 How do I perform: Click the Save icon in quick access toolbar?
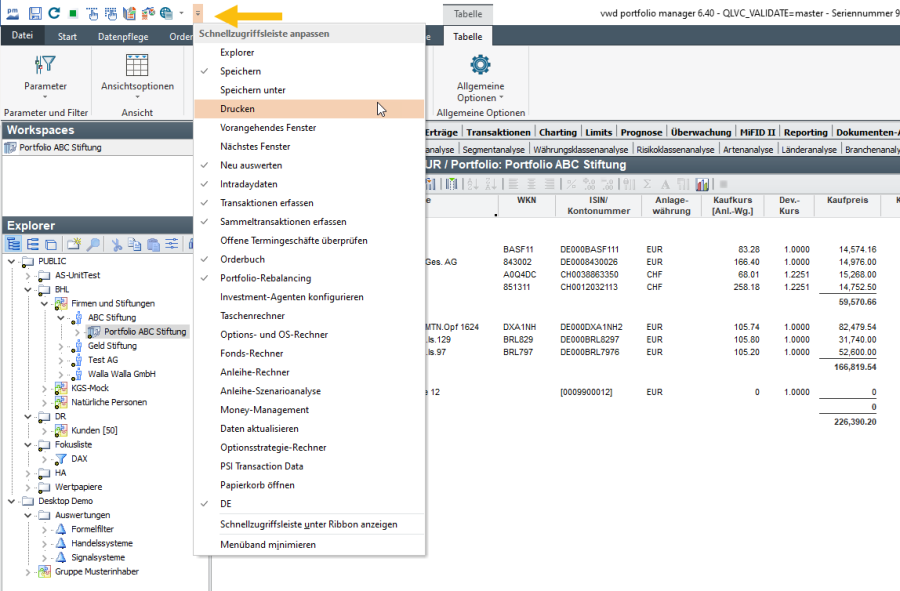point(35,13)
